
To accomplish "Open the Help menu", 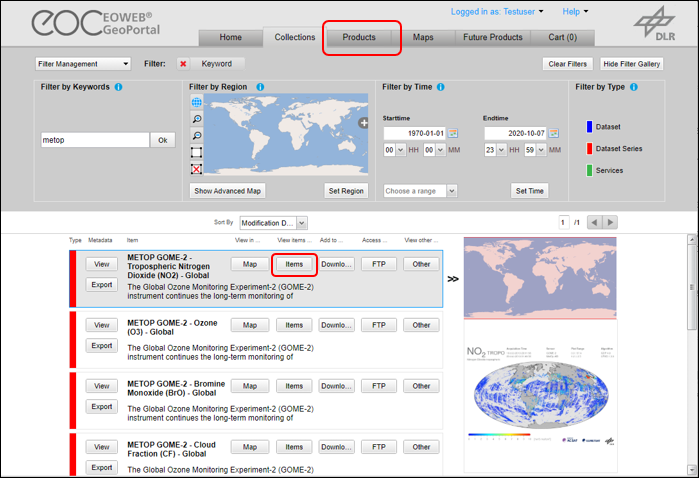I will [575, 12].
